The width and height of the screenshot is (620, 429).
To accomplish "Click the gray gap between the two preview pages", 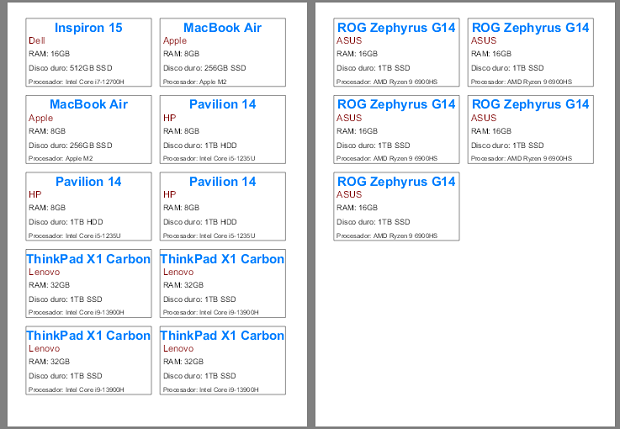I will [x=311, y=214].
